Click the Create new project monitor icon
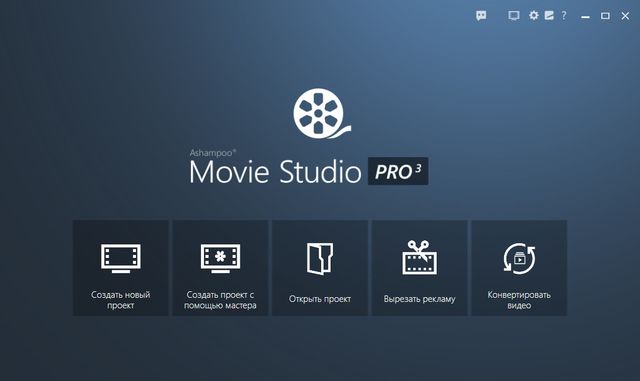Screen dimensions: 640x381 [x=121, y=258]
